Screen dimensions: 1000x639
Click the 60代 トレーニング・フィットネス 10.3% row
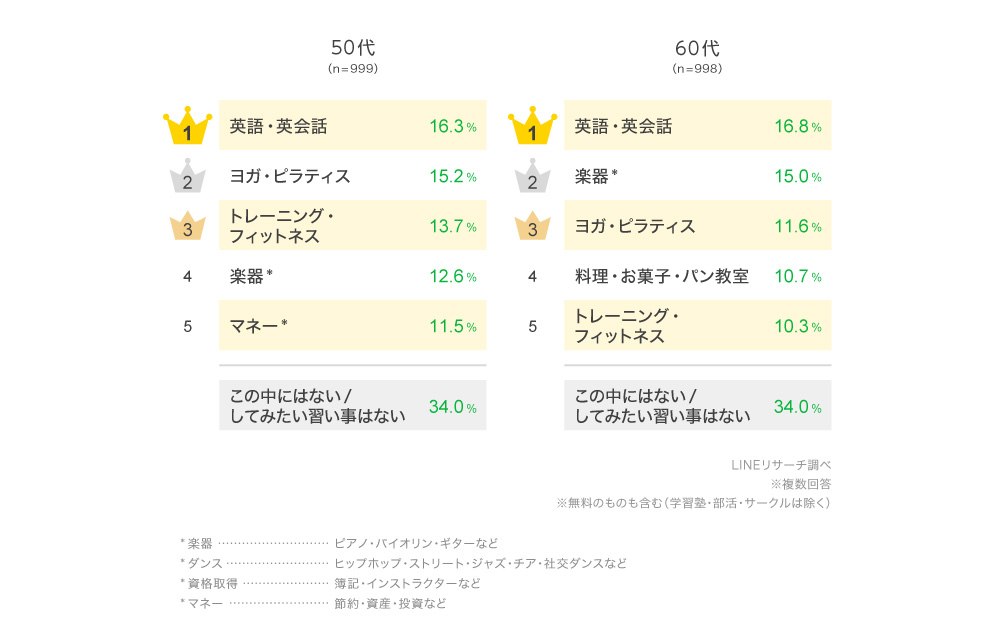(x=698, y=325)
